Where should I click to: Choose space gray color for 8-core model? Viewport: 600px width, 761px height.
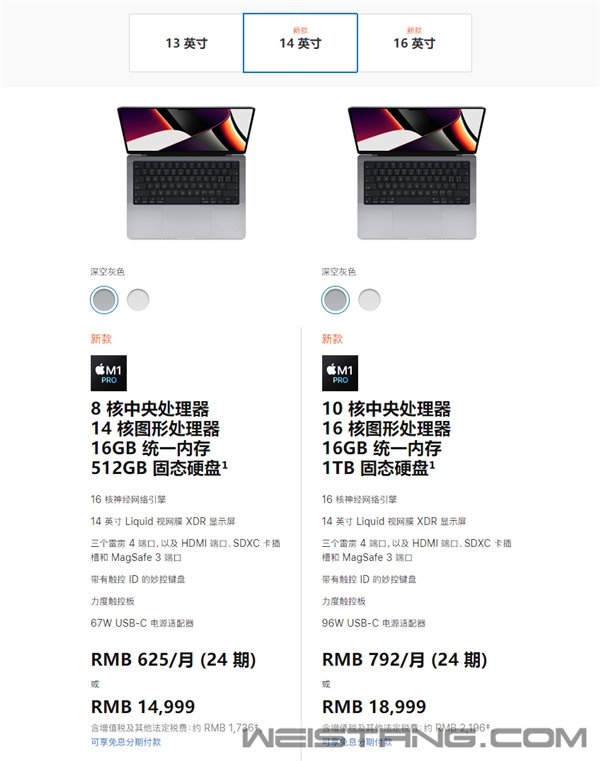click(x=104, y=300)
